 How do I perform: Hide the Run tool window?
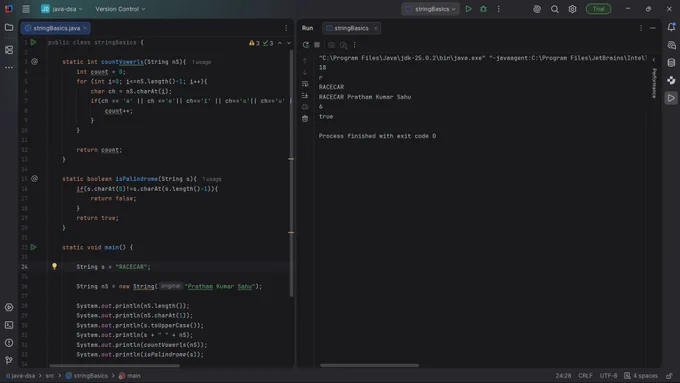(653, 28)
